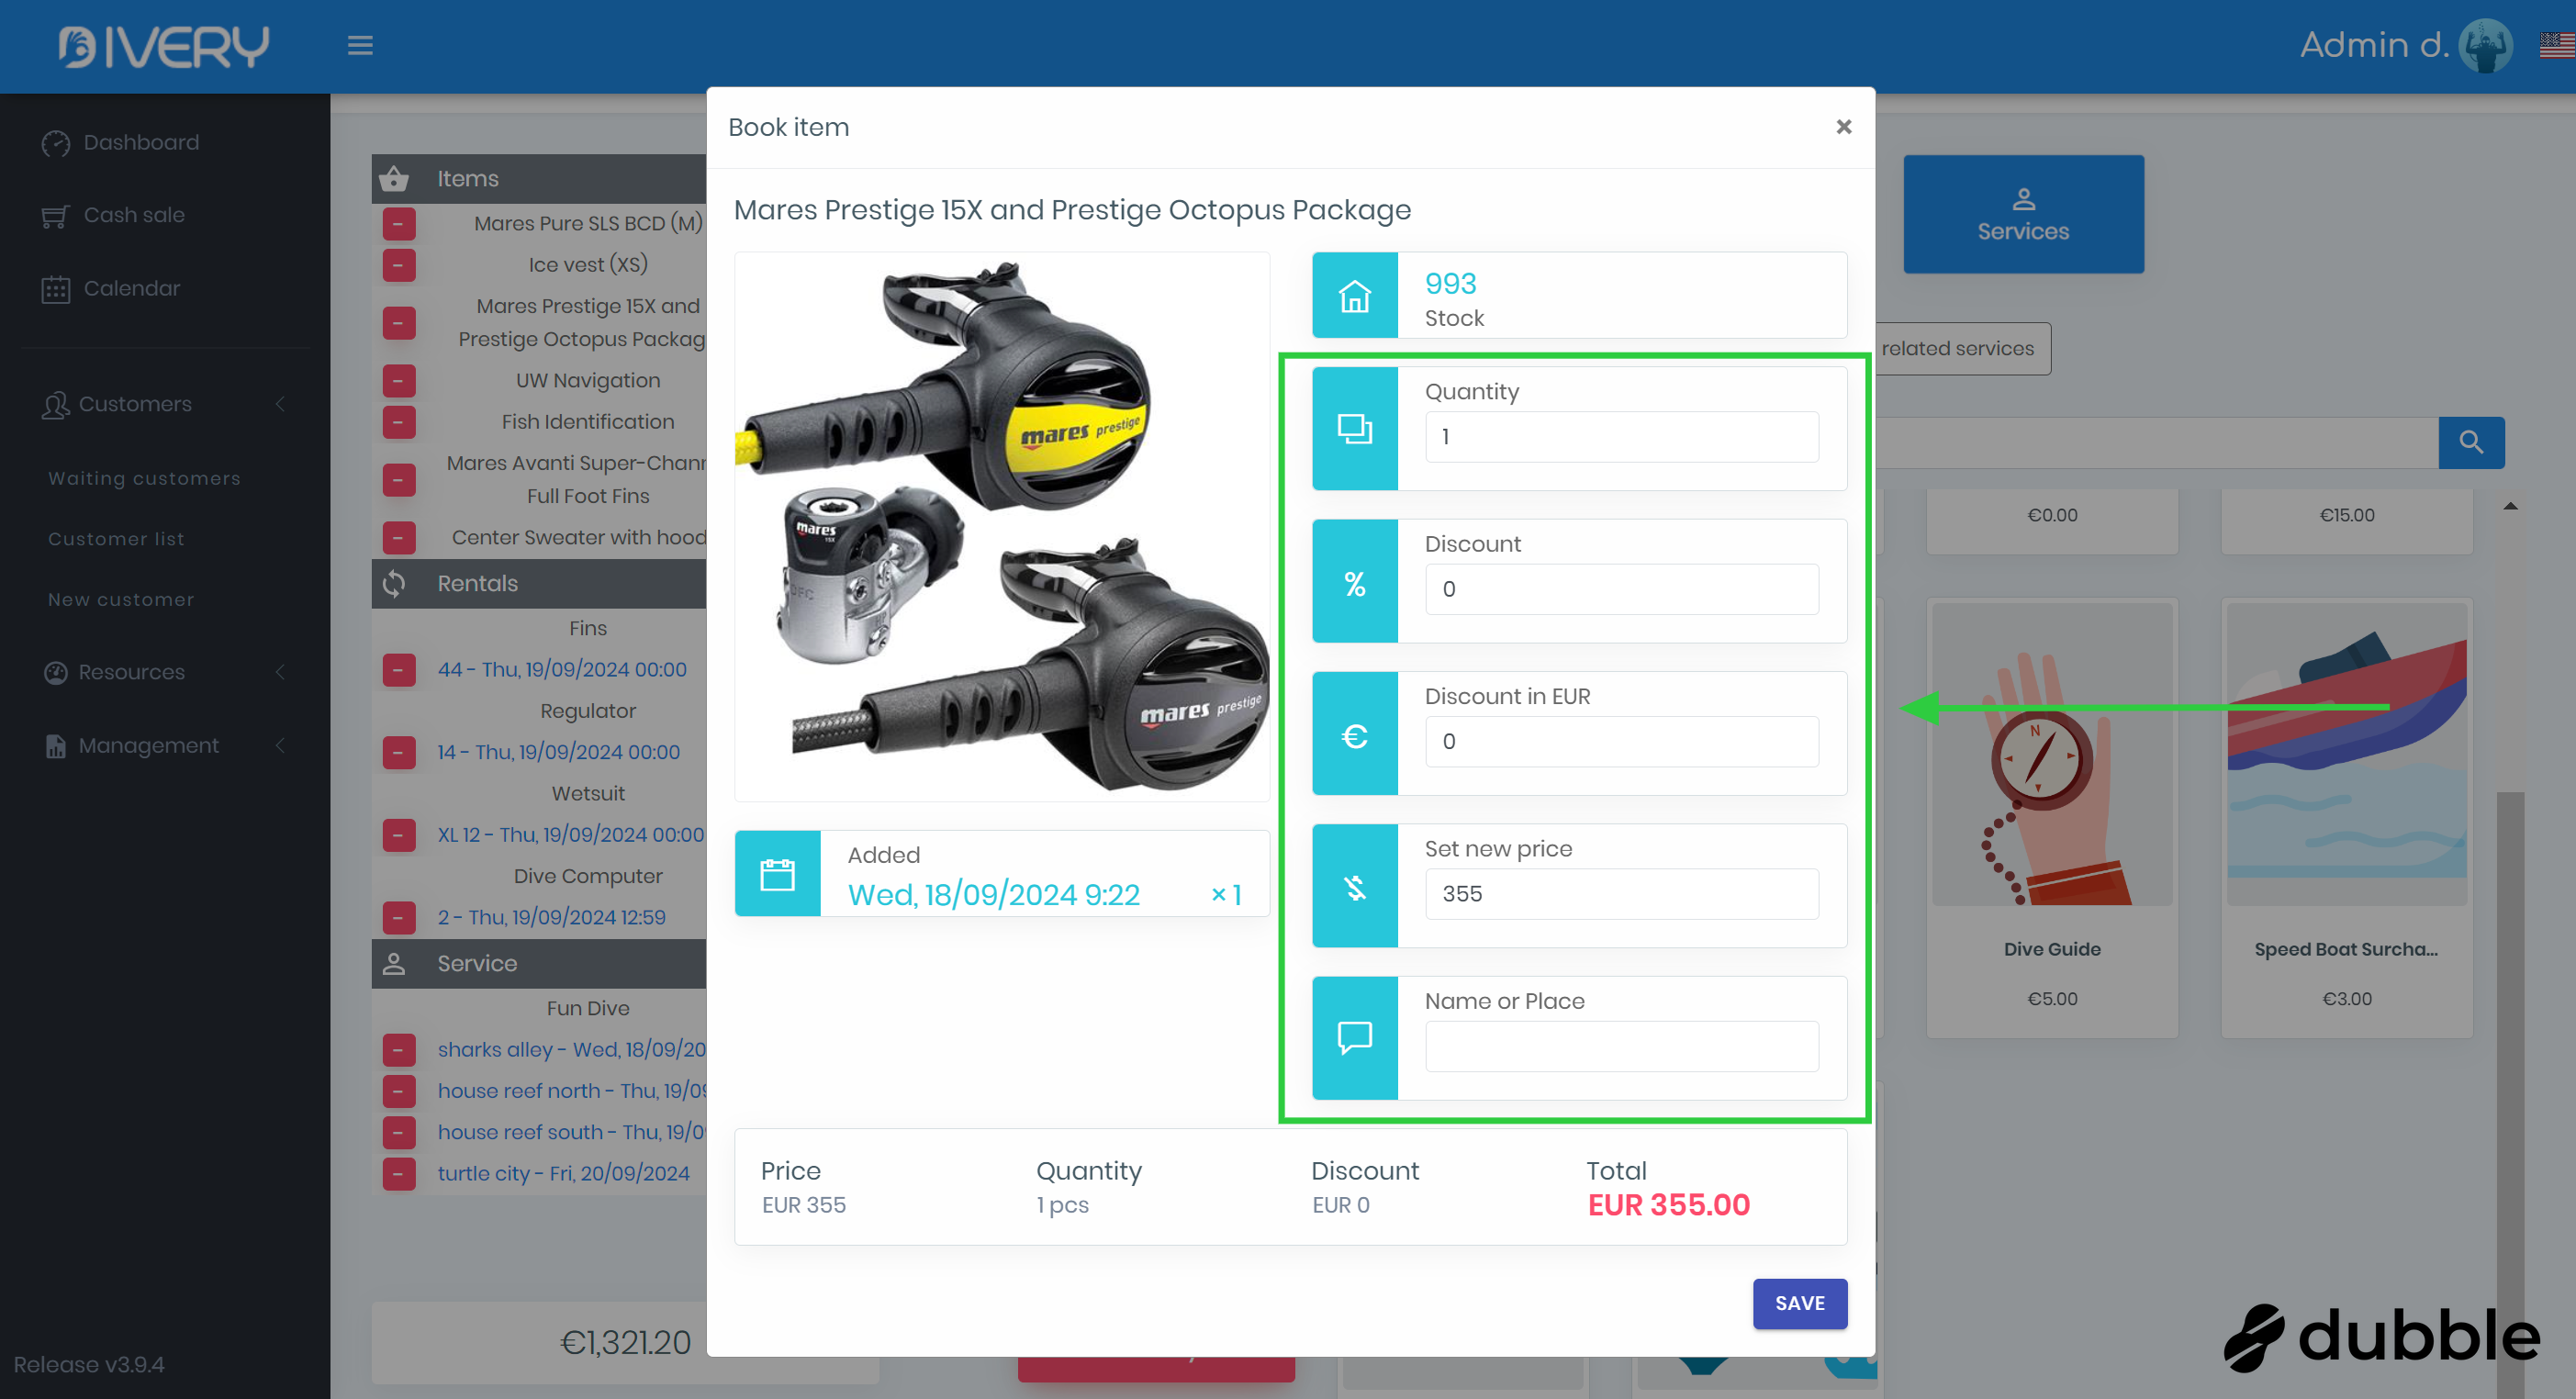Click the Divery logo
This screenshot has width=2576, height=1399.
pos(163,46)
